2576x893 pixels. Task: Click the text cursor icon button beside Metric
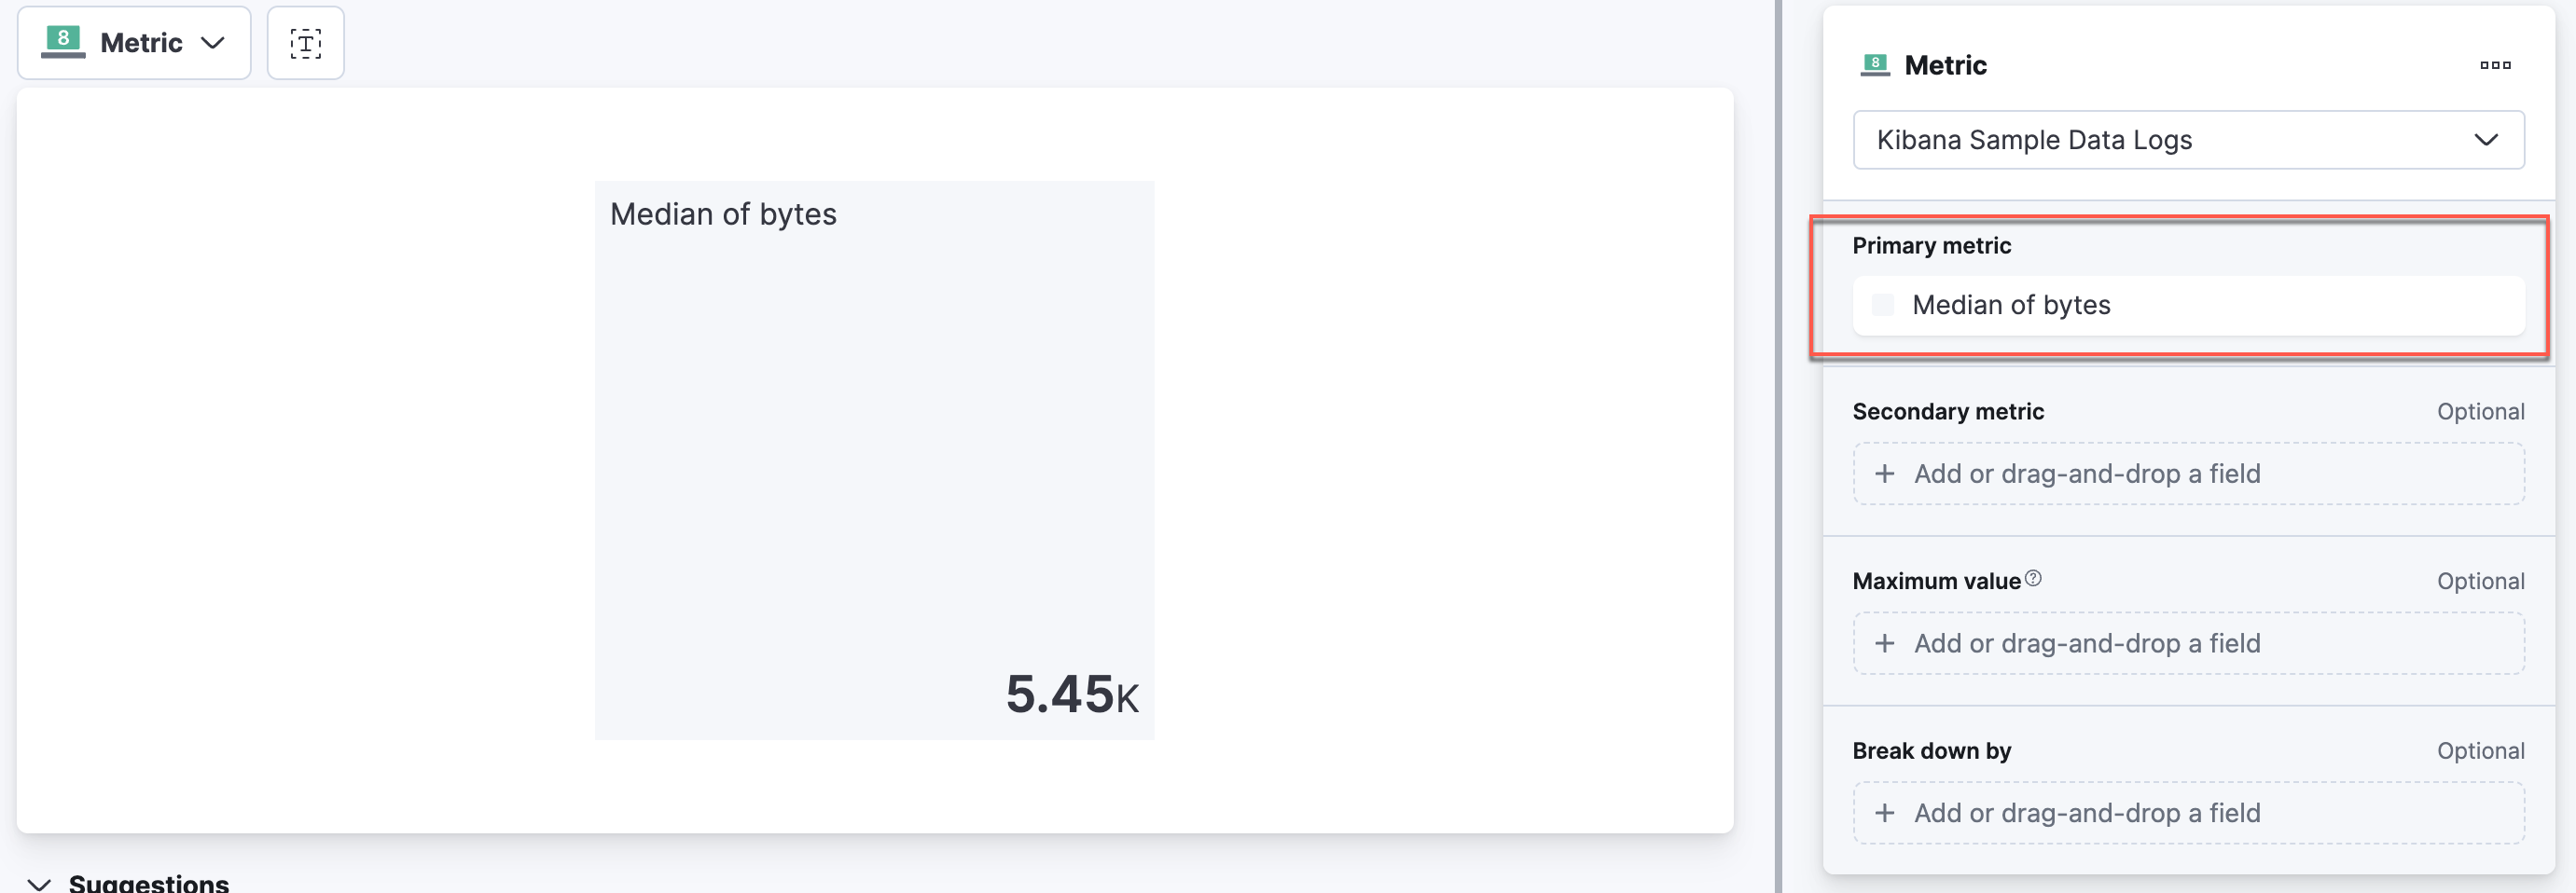[306, 43]
